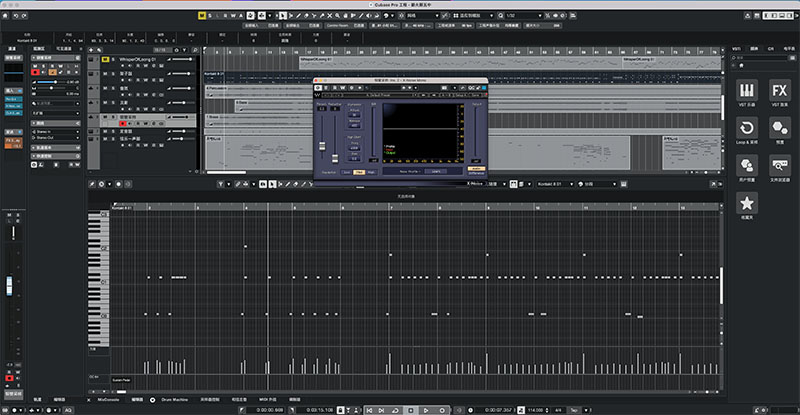
Task: Click the Difference button in X-Noise plugin
Action: click(x=476, y=173)
